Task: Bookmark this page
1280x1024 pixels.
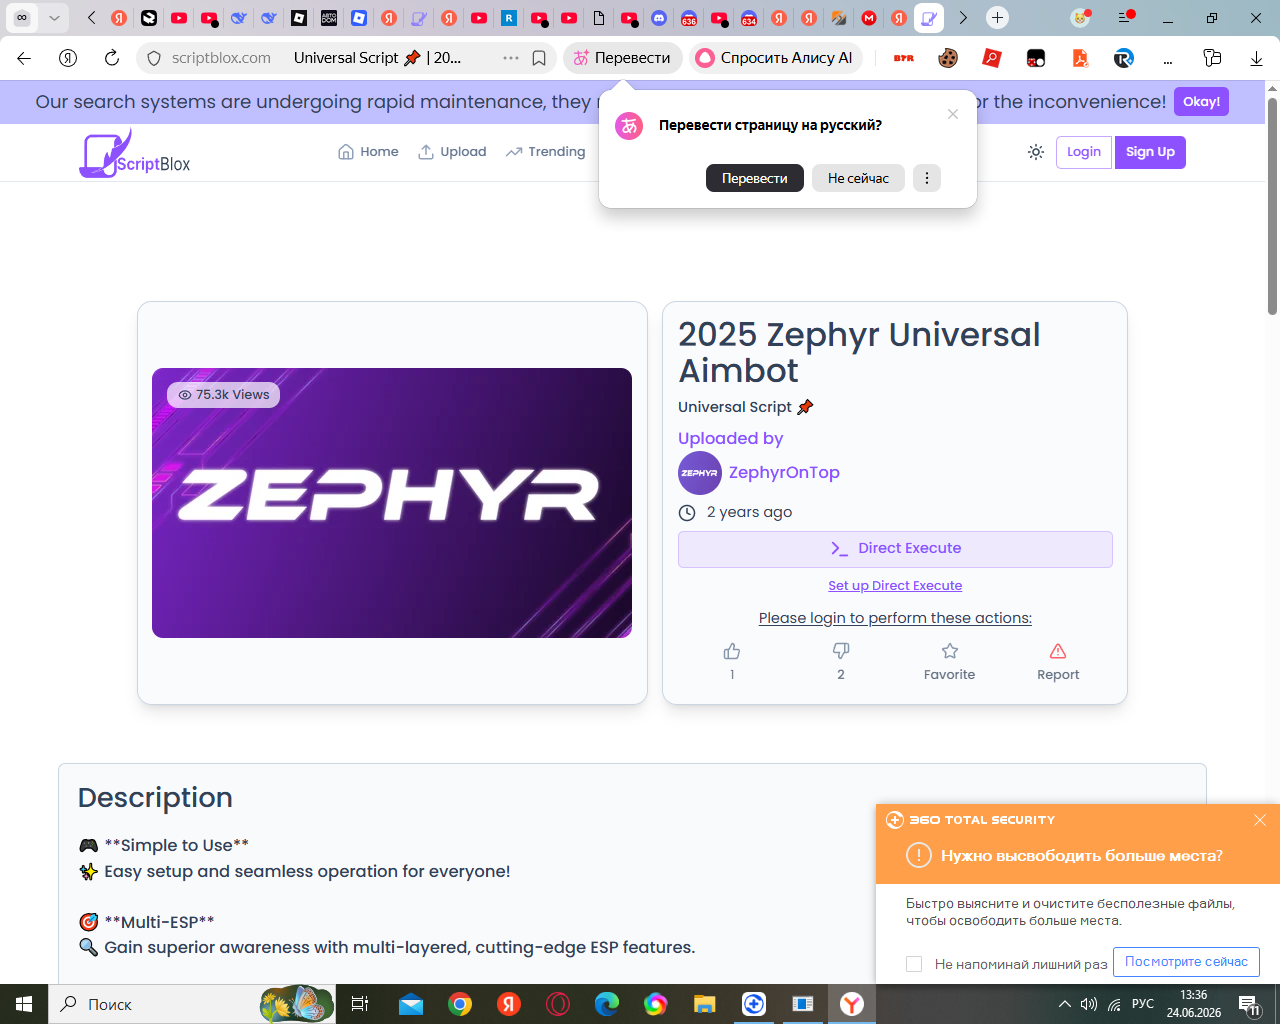Action: (x=539, y=58)
